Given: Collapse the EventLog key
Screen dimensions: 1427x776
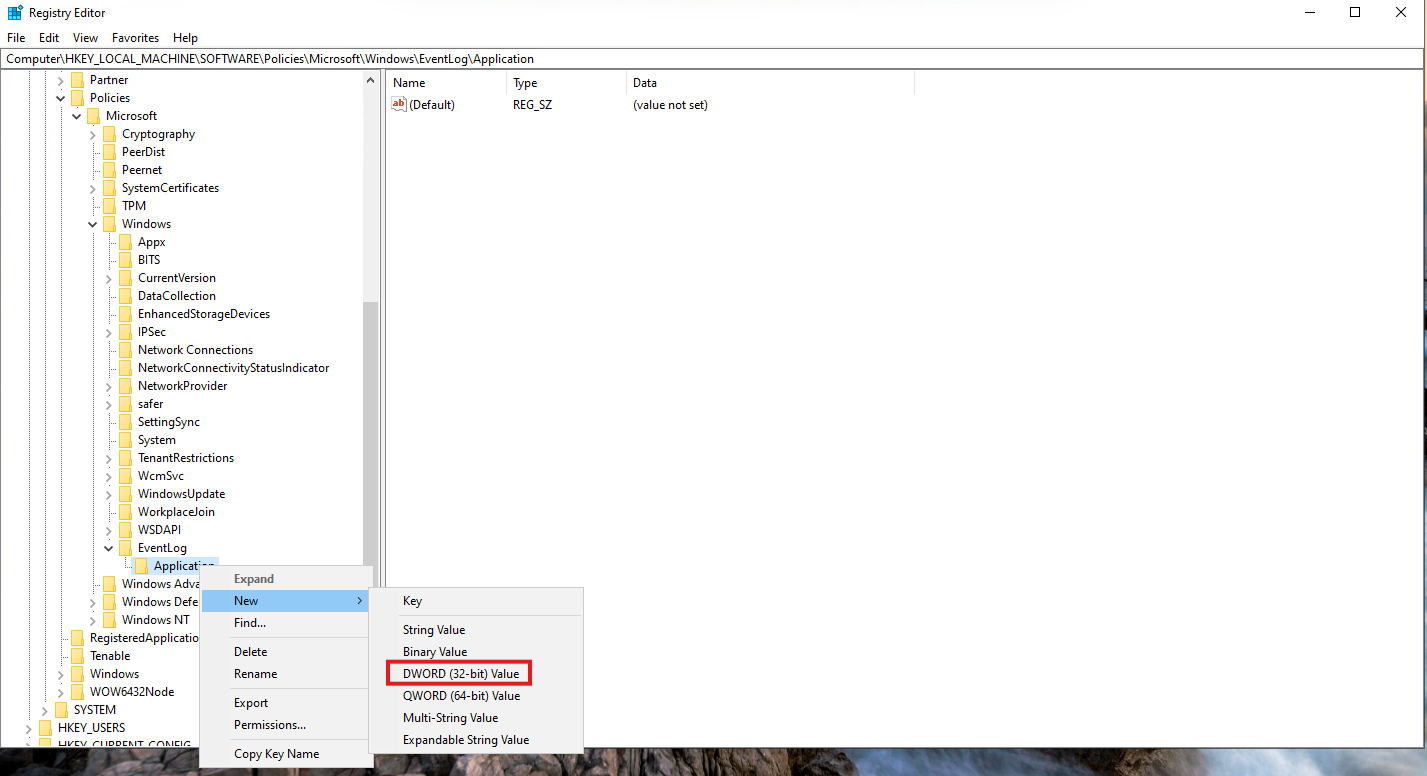Looking at the screenshot, I should pos(109,548).
